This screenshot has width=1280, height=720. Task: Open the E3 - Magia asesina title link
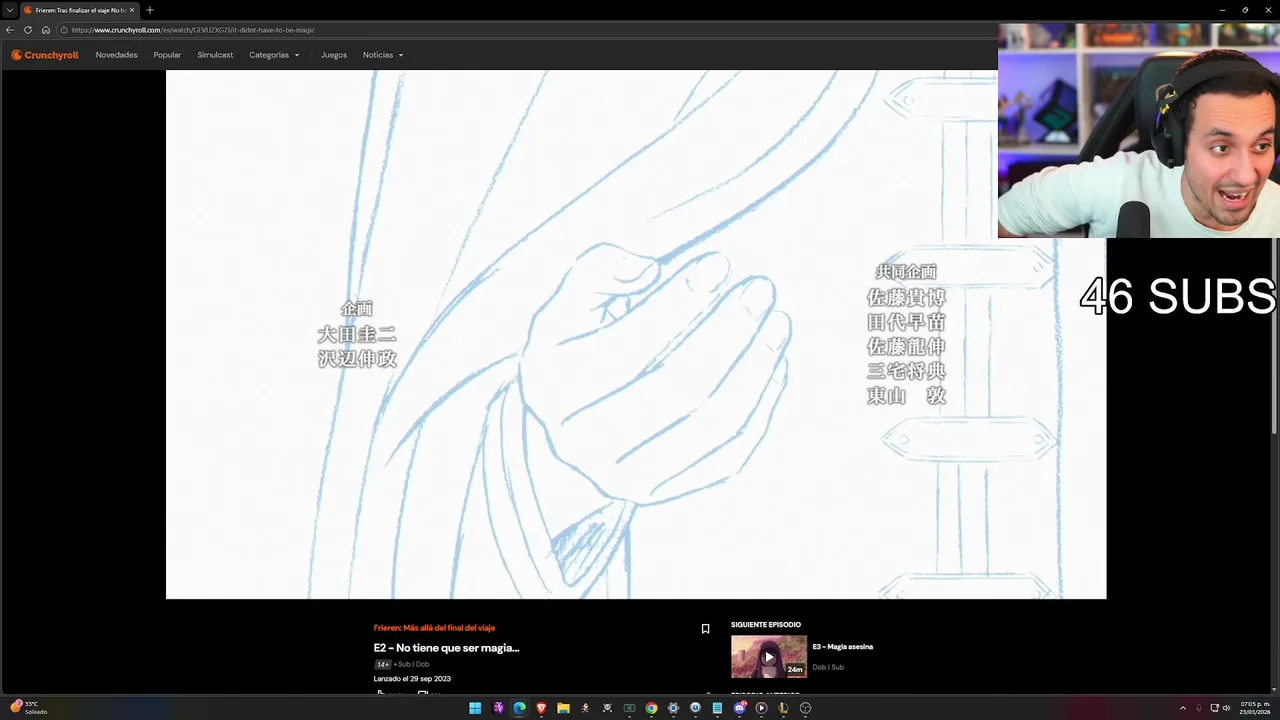coord(842,647)
